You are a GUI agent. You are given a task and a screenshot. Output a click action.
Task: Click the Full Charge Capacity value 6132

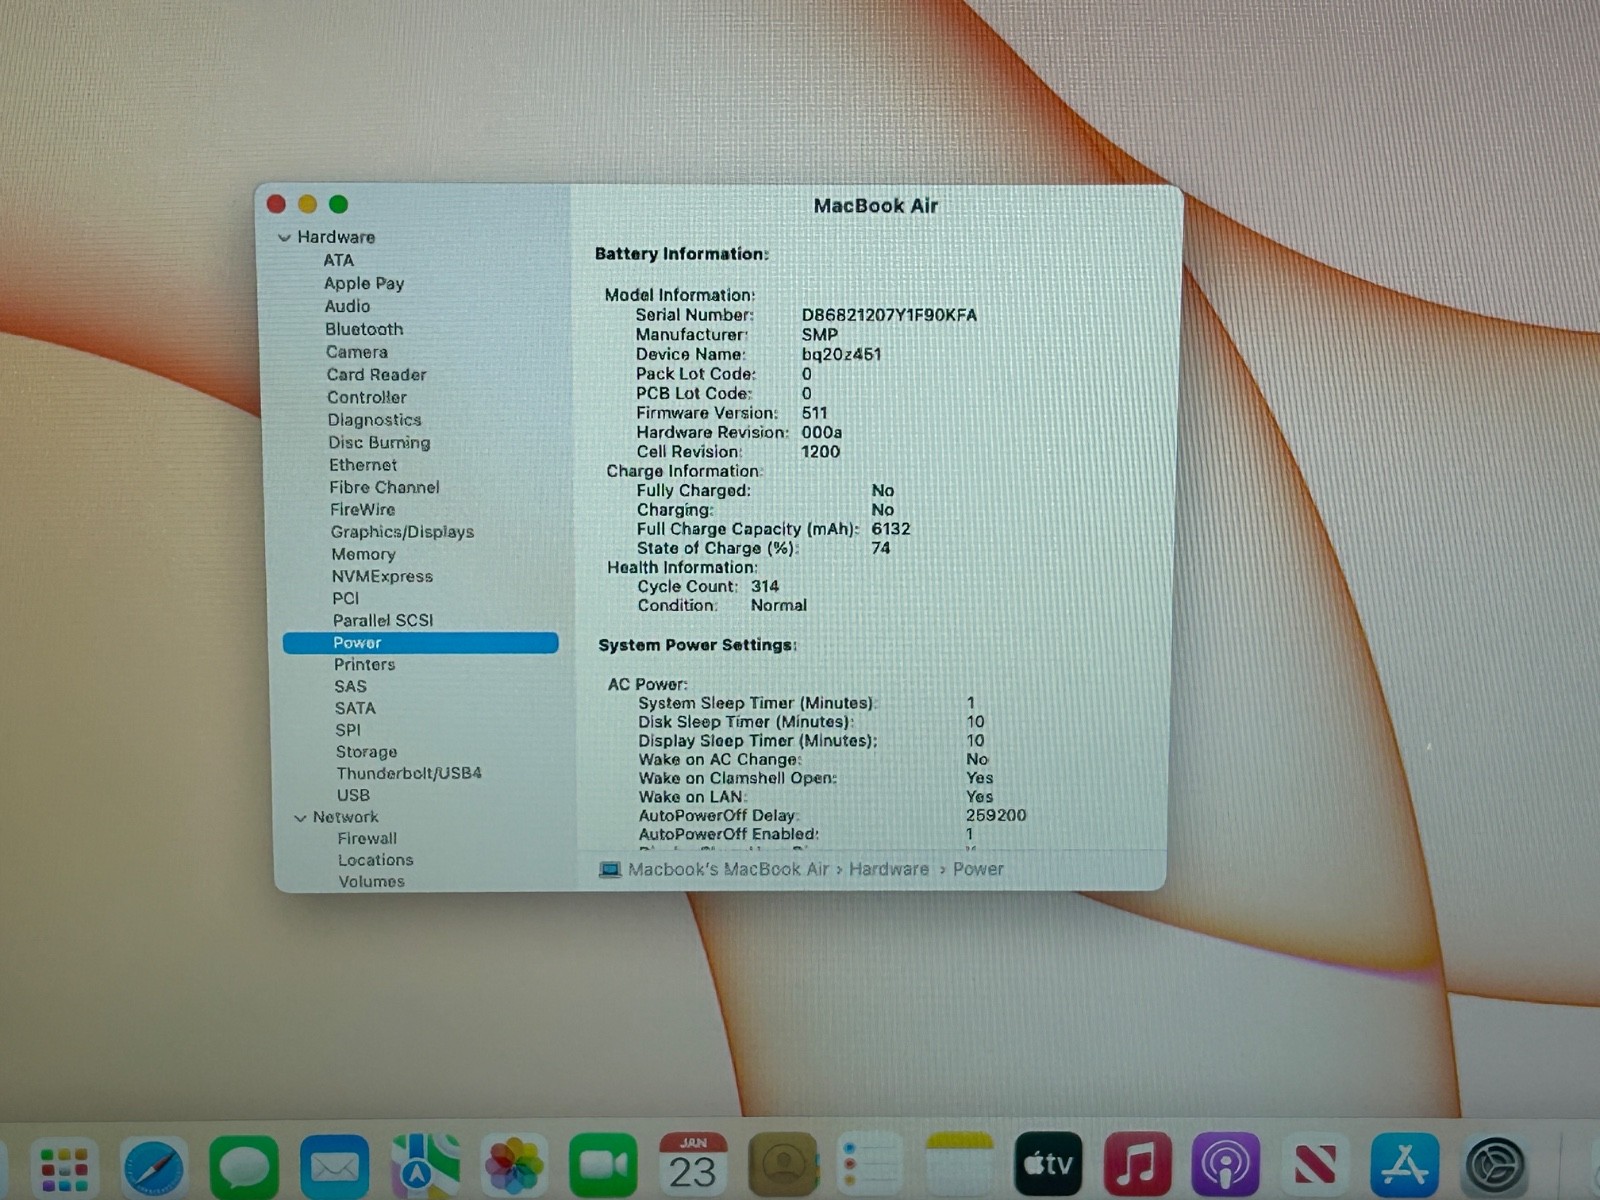click(x=890, y=529)
